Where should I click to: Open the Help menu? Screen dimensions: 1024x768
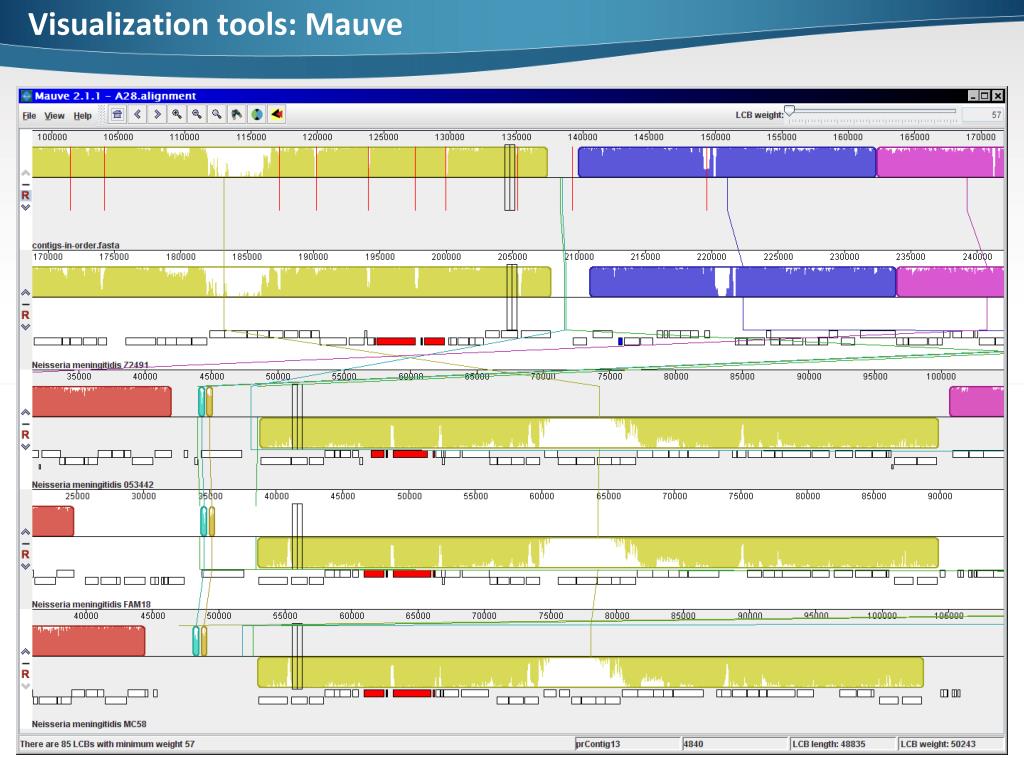[82, 116]
